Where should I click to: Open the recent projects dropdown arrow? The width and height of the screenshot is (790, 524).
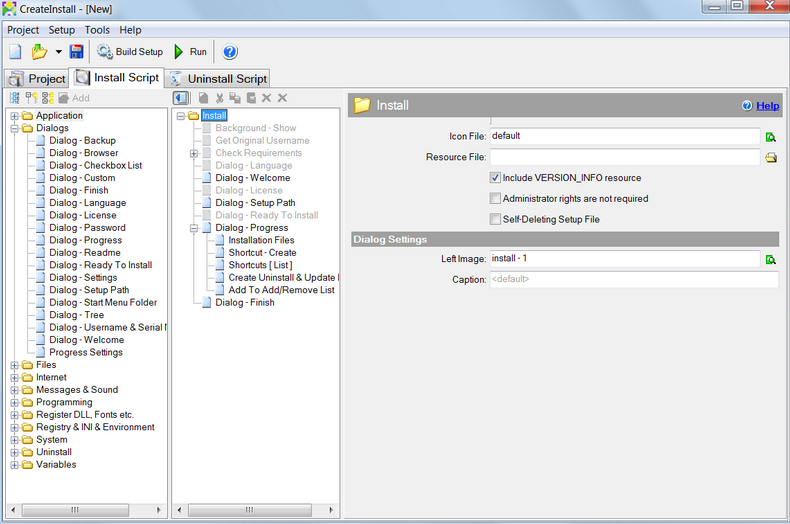pyautogui.click(x=58, y=51)
